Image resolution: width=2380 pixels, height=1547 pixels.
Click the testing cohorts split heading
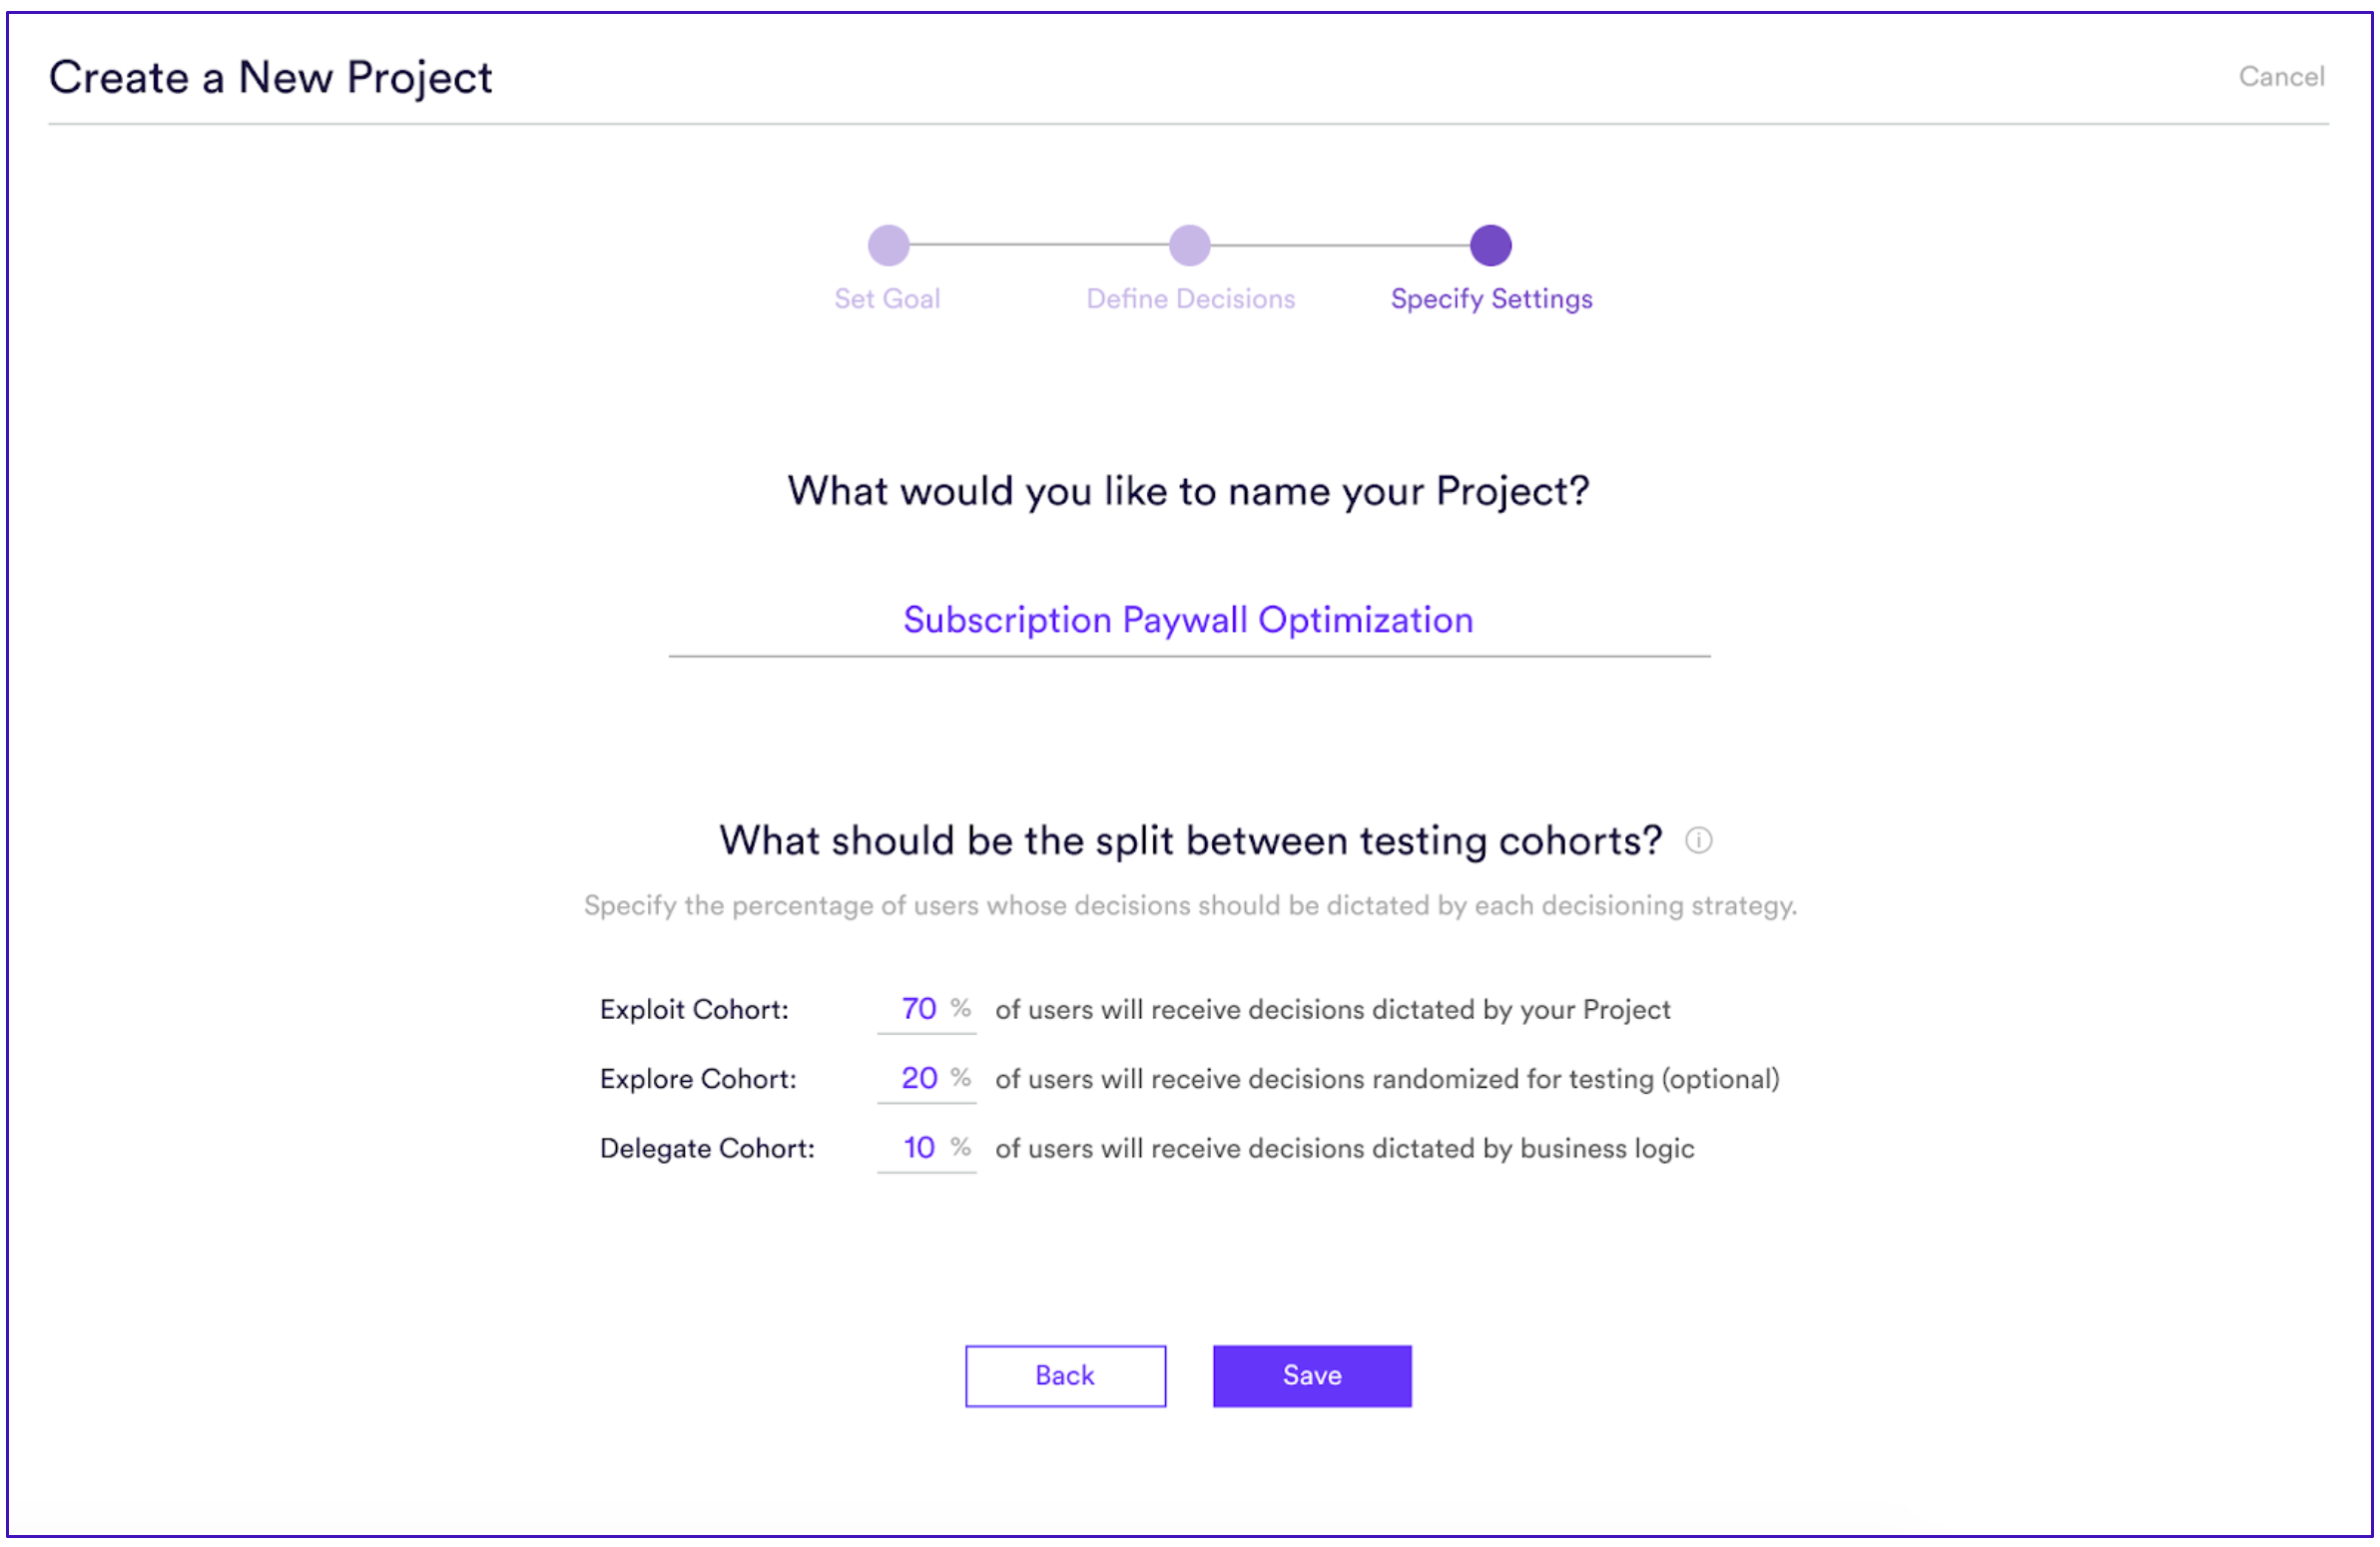tap(1190, 841)
